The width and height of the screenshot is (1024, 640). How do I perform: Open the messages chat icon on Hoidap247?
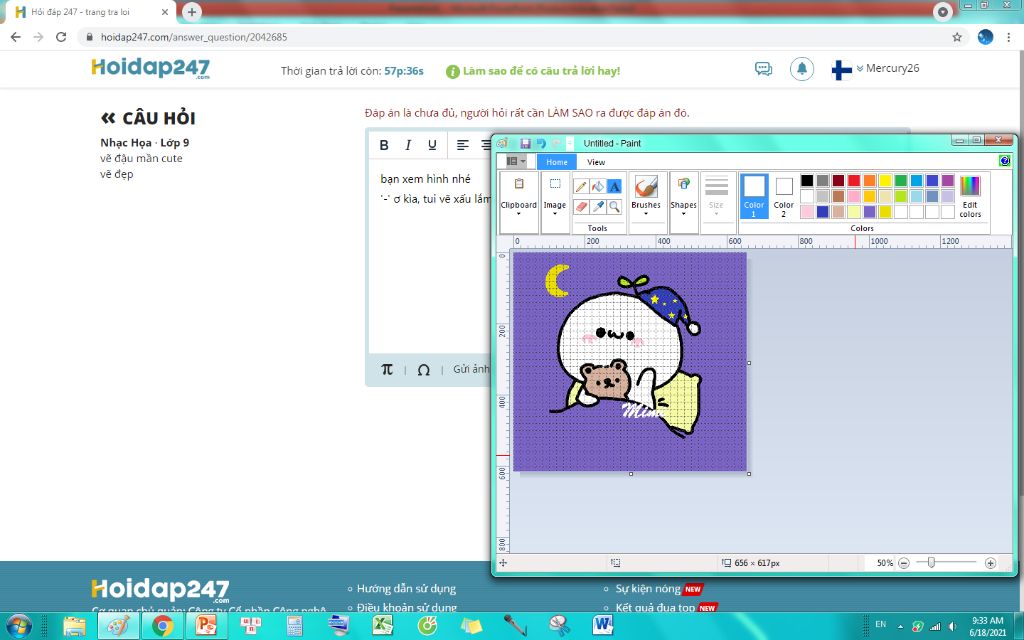coord(763,69)
